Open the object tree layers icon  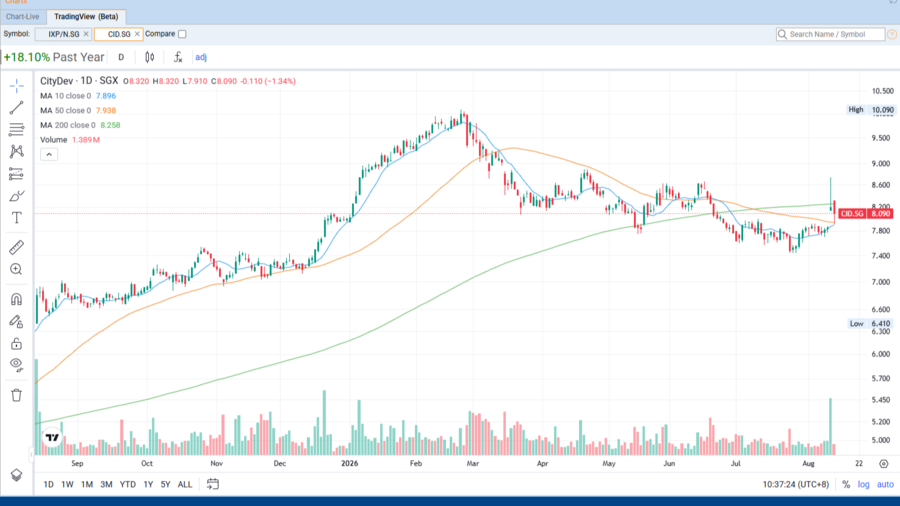click(x=16, y=476)
